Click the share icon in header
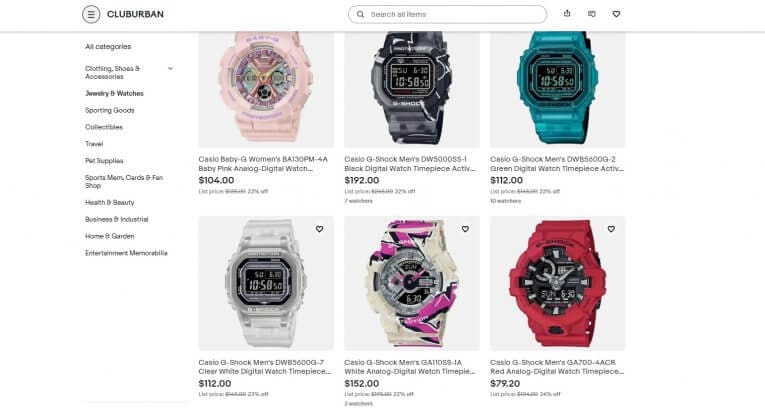Image resolution: width=765 pixels, height=408 pixels. click(x=567, y=14)
